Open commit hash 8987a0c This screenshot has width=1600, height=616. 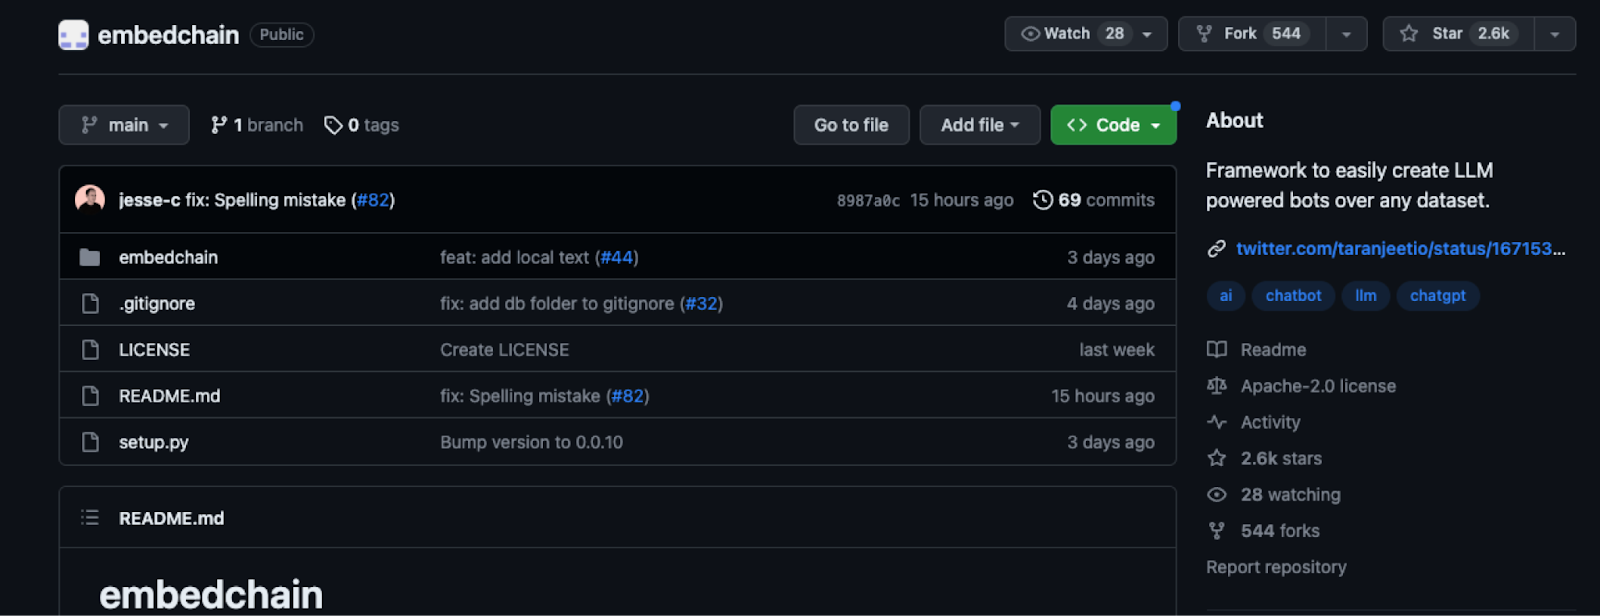tap(868, 201)
